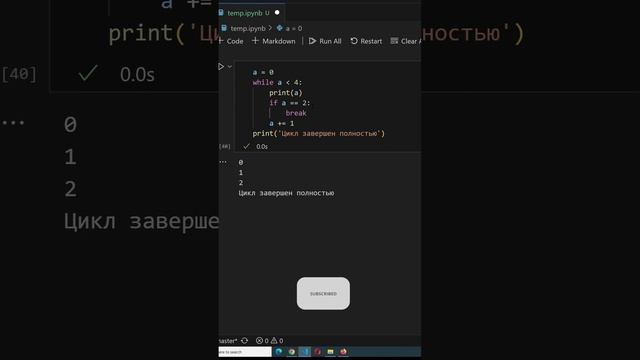Click the 'if a == 2:' code line
640x360 pixels.
(x=289, y=103)
